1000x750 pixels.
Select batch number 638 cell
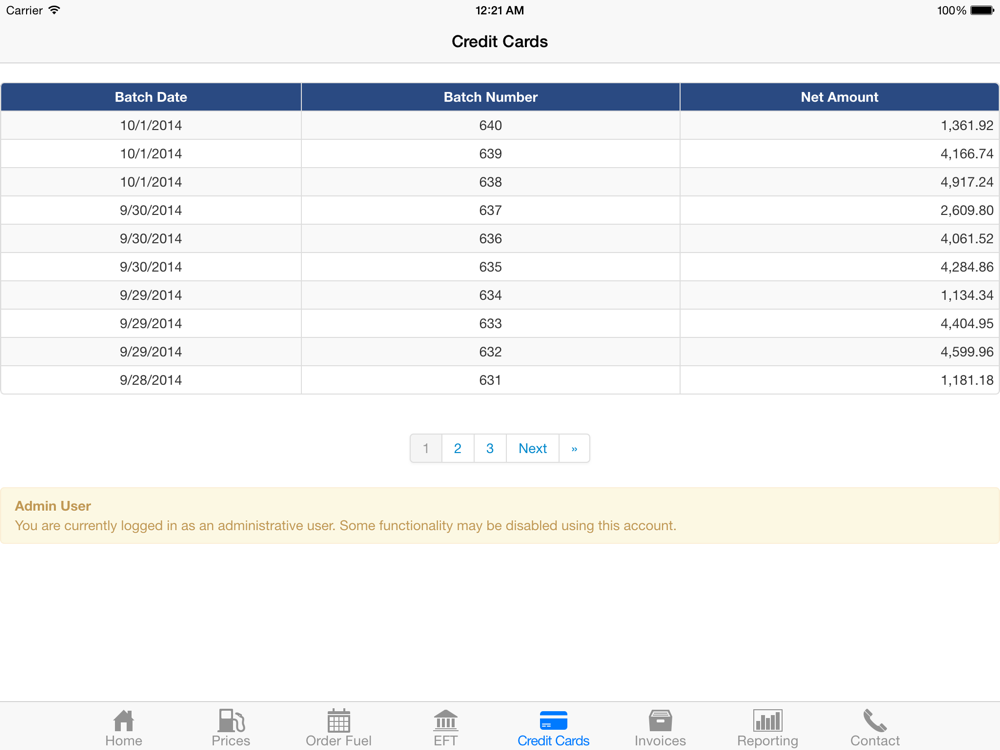coord(490,182)
